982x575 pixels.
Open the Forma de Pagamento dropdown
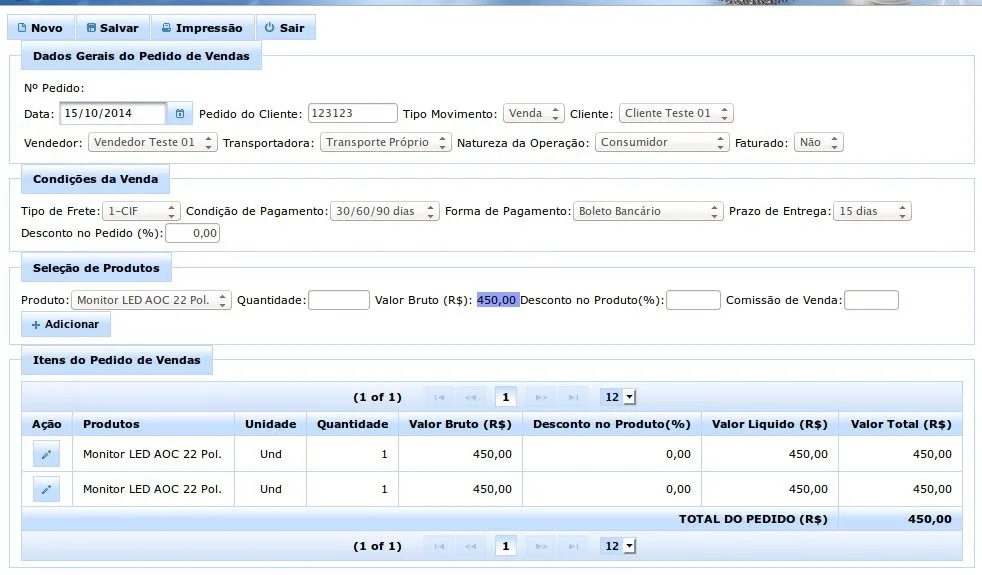pyautogui.click(x=648, y=211)
